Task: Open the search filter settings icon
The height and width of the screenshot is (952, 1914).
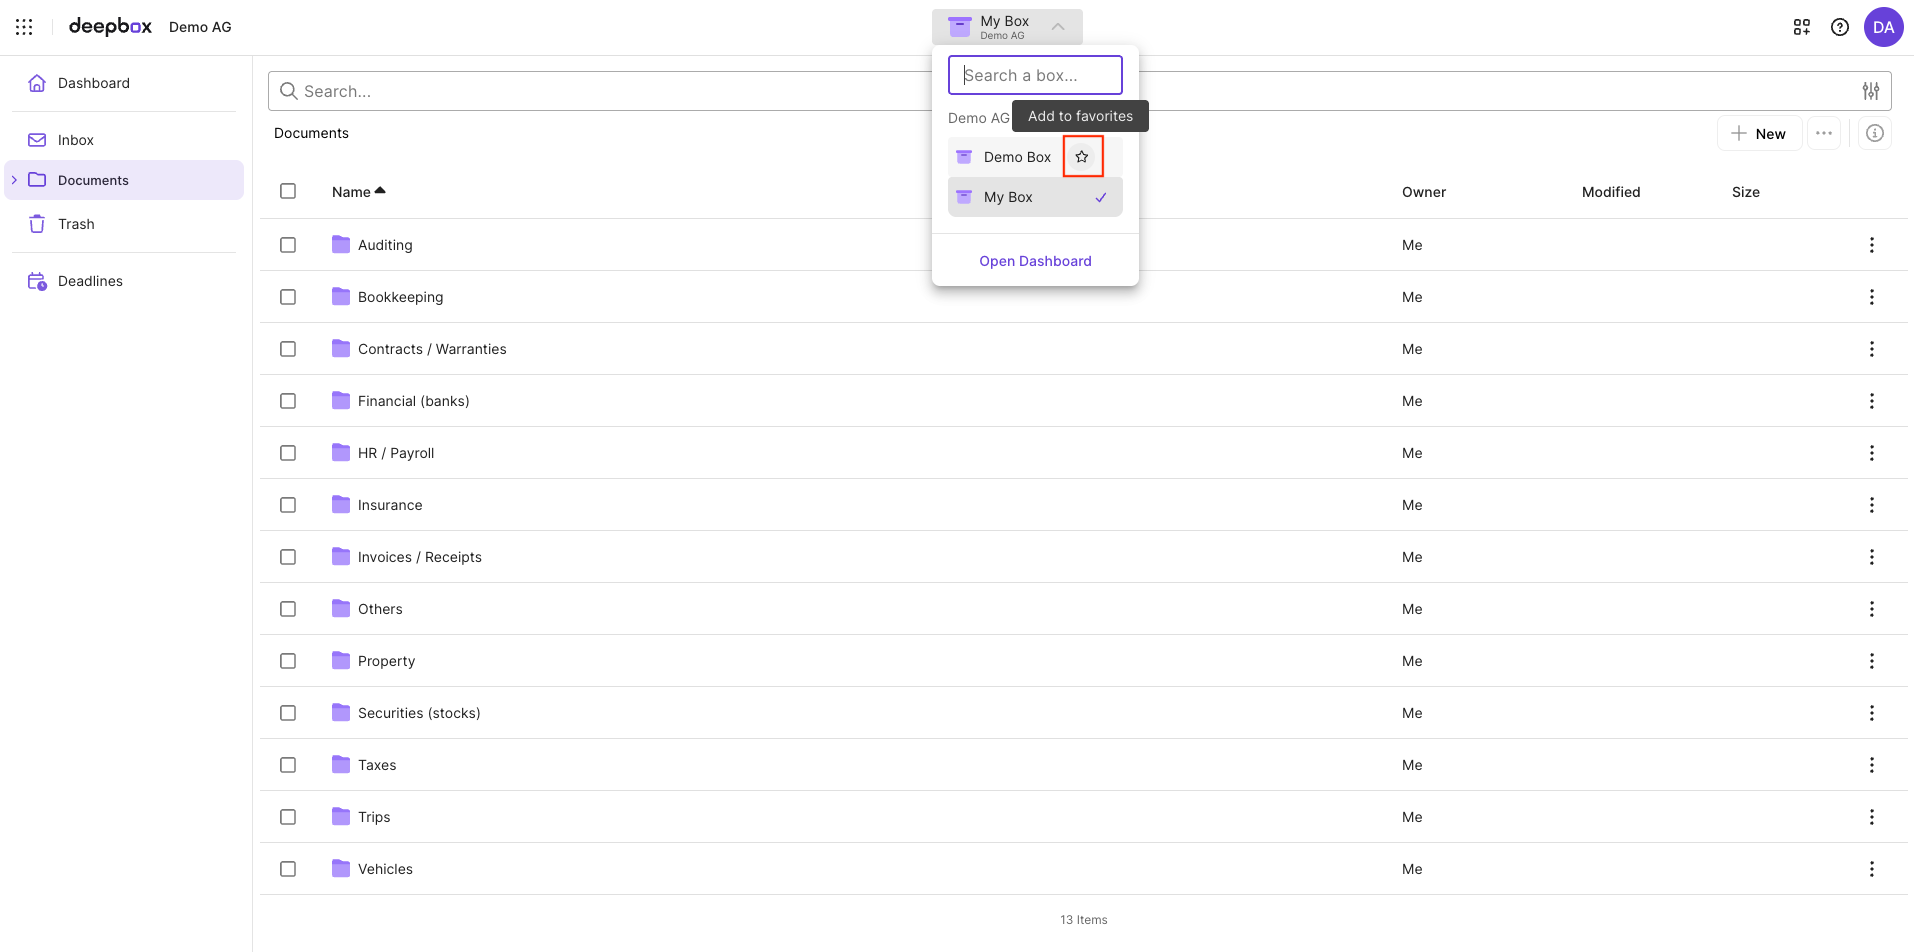Action: point(1870,91)
